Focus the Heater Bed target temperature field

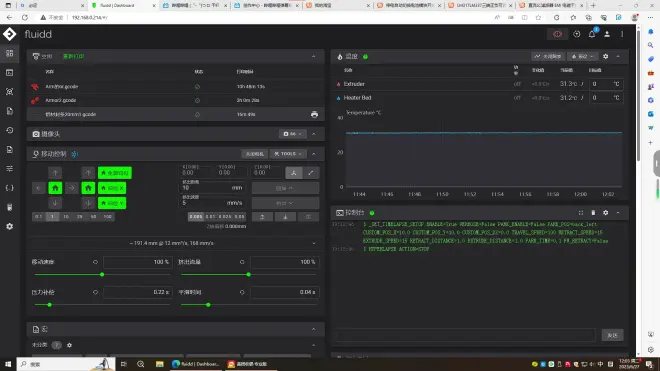605,98
